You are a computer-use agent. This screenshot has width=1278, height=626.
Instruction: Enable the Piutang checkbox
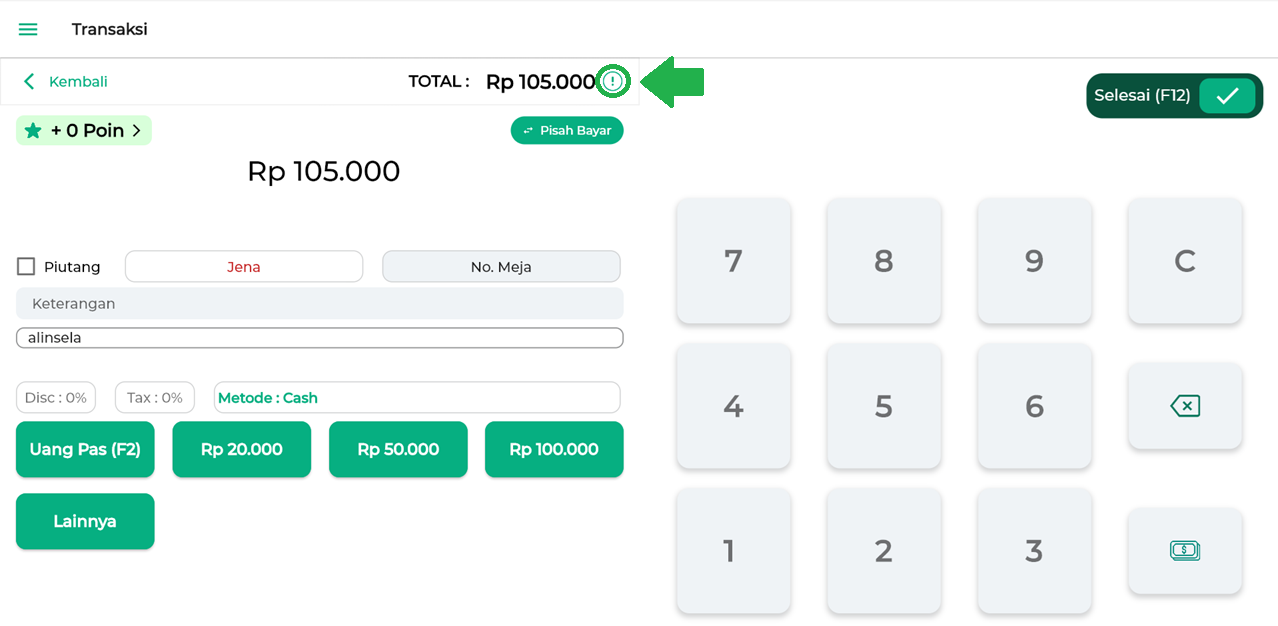pyautogui.click(x=26, y=267)
